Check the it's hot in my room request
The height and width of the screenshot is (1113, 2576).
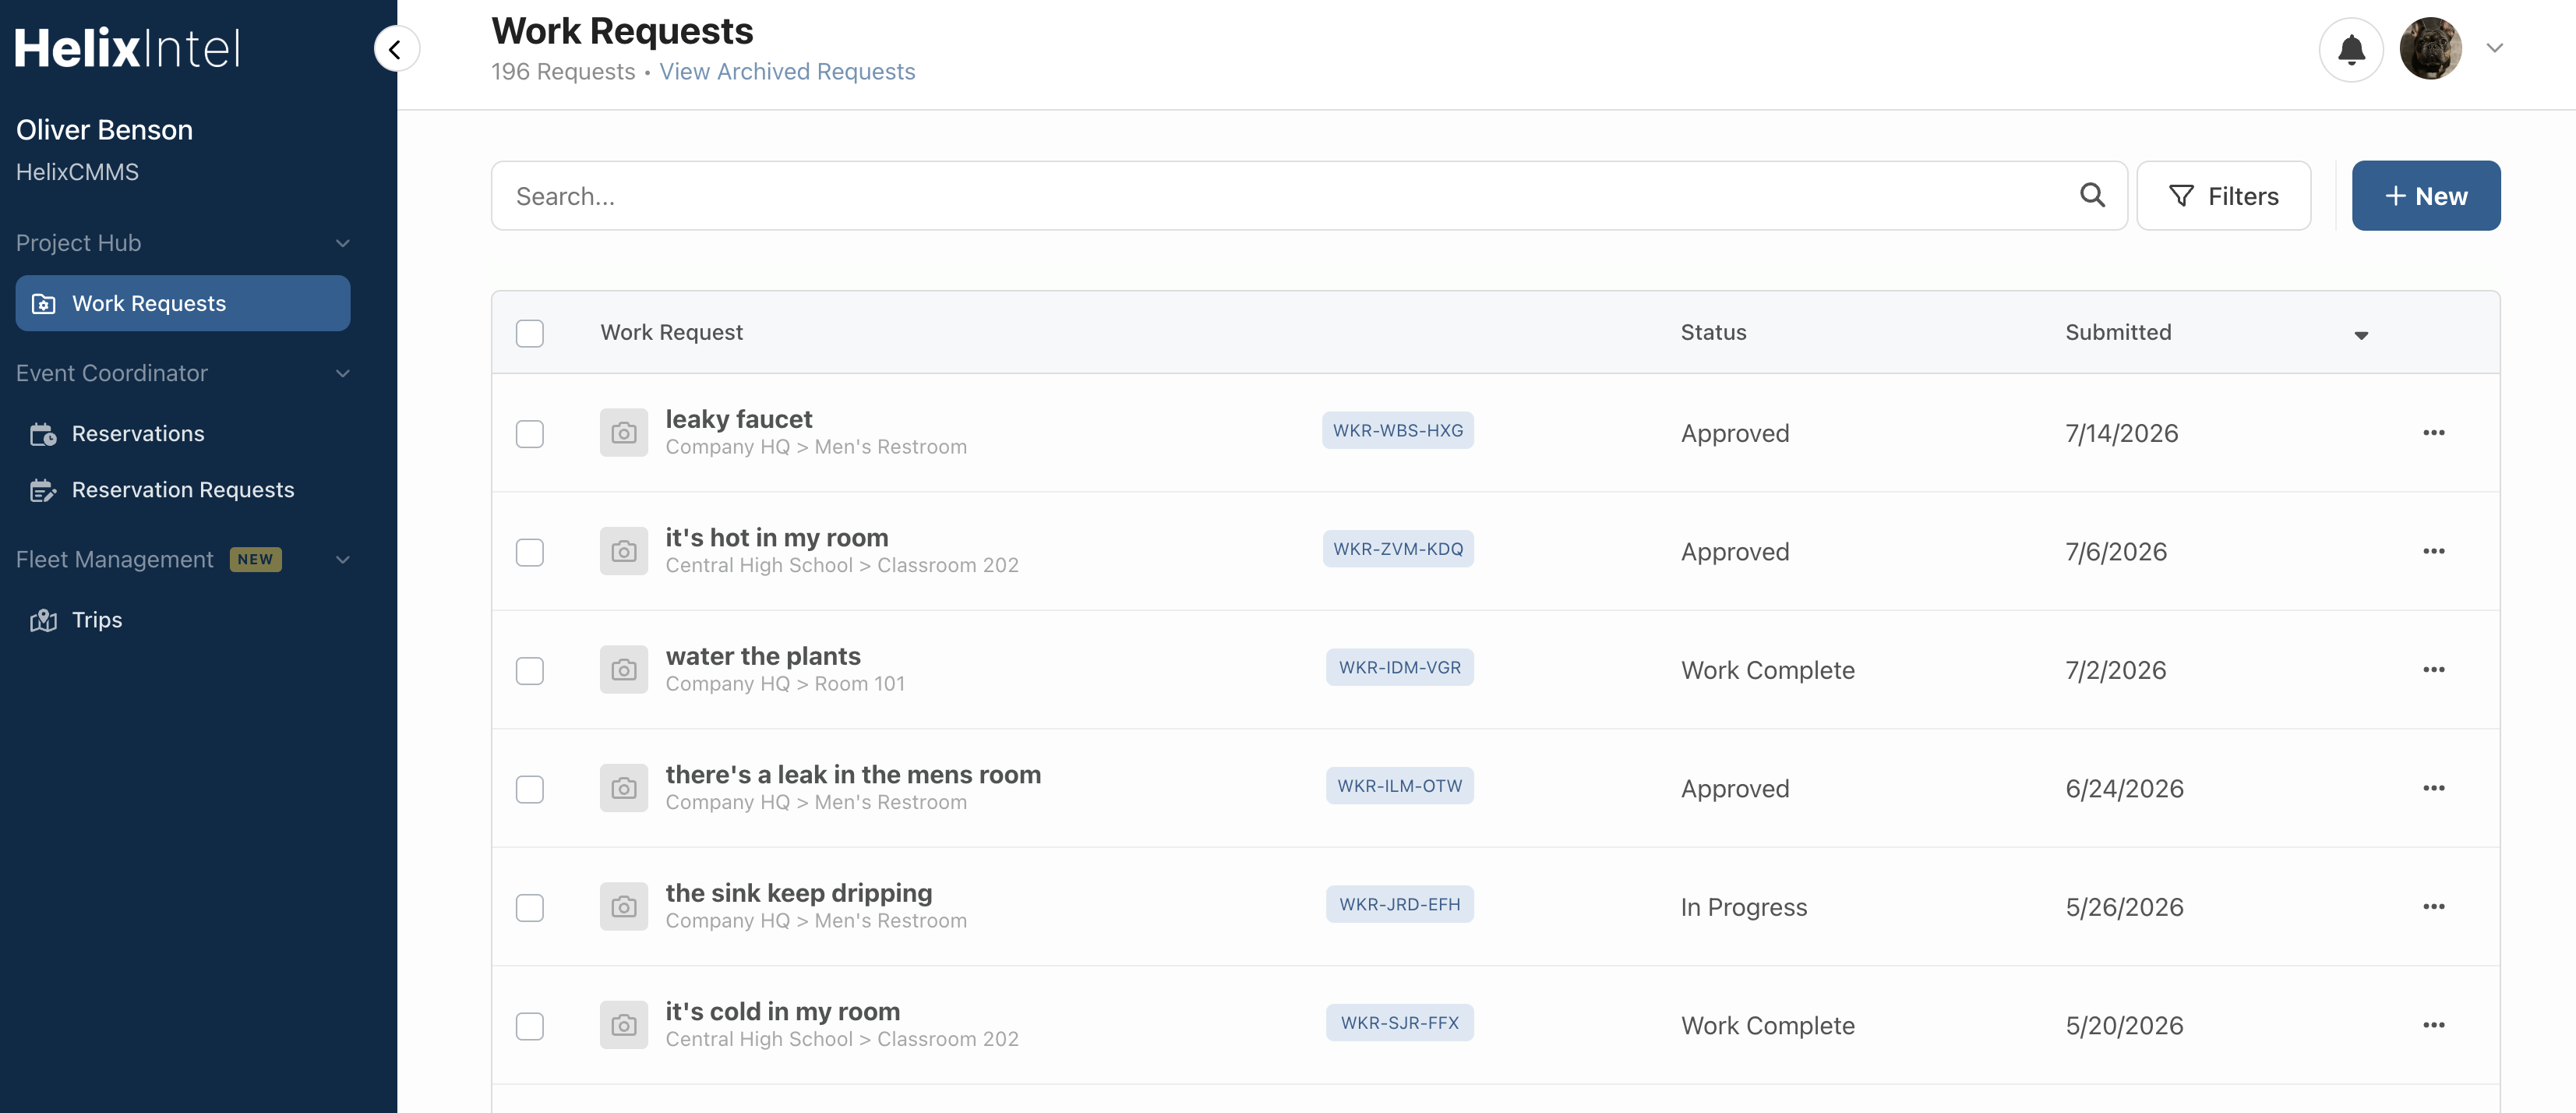tap(530, 552)
